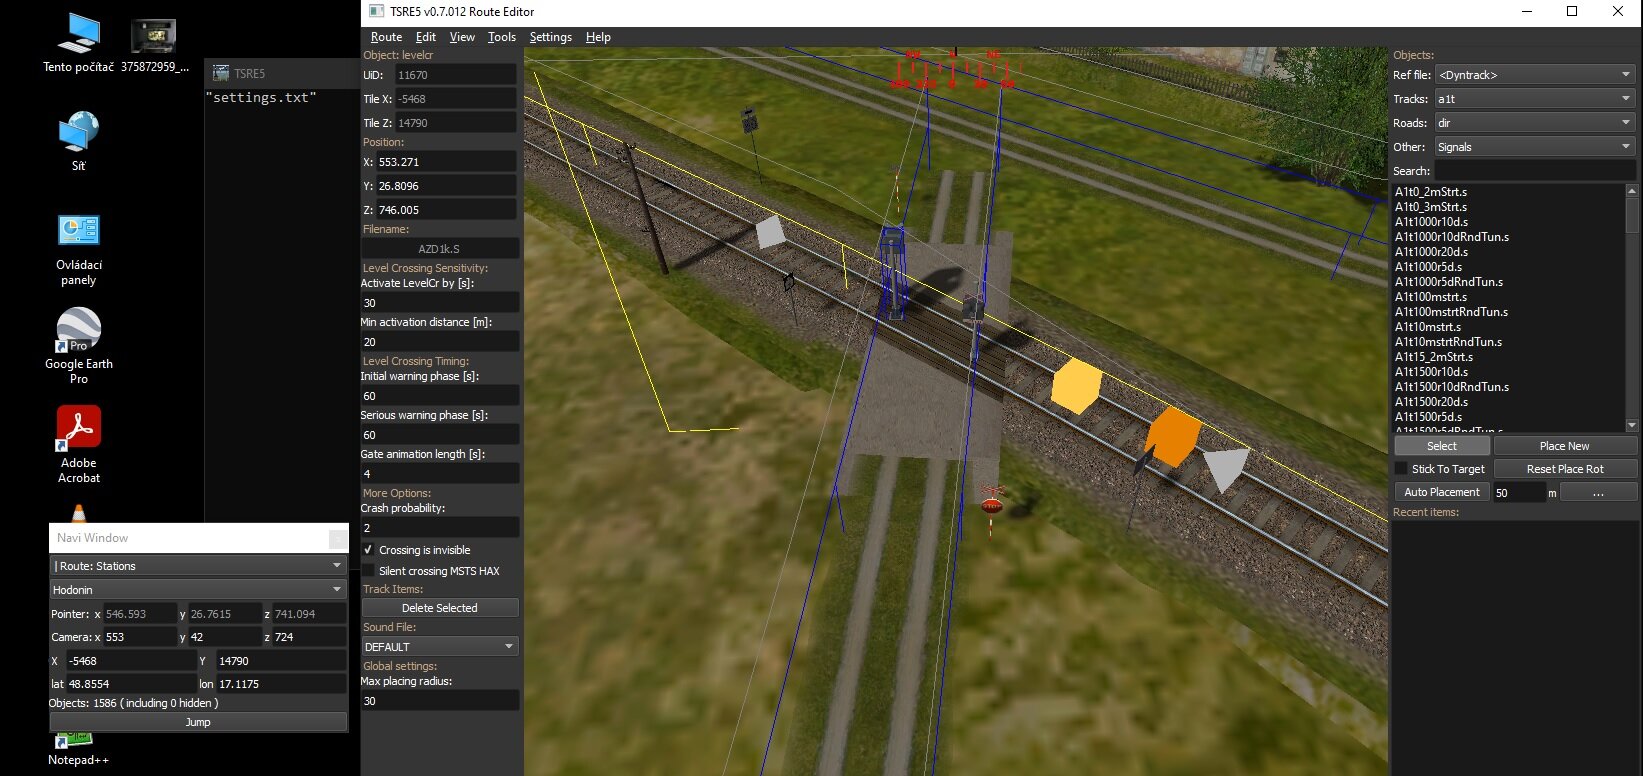Open the Edit menu

pos(426,37)
